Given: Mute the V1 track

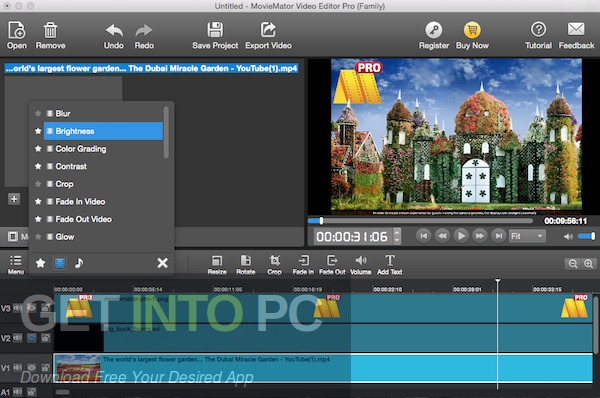Looking at the screenshot, I should tap(18, 368).
